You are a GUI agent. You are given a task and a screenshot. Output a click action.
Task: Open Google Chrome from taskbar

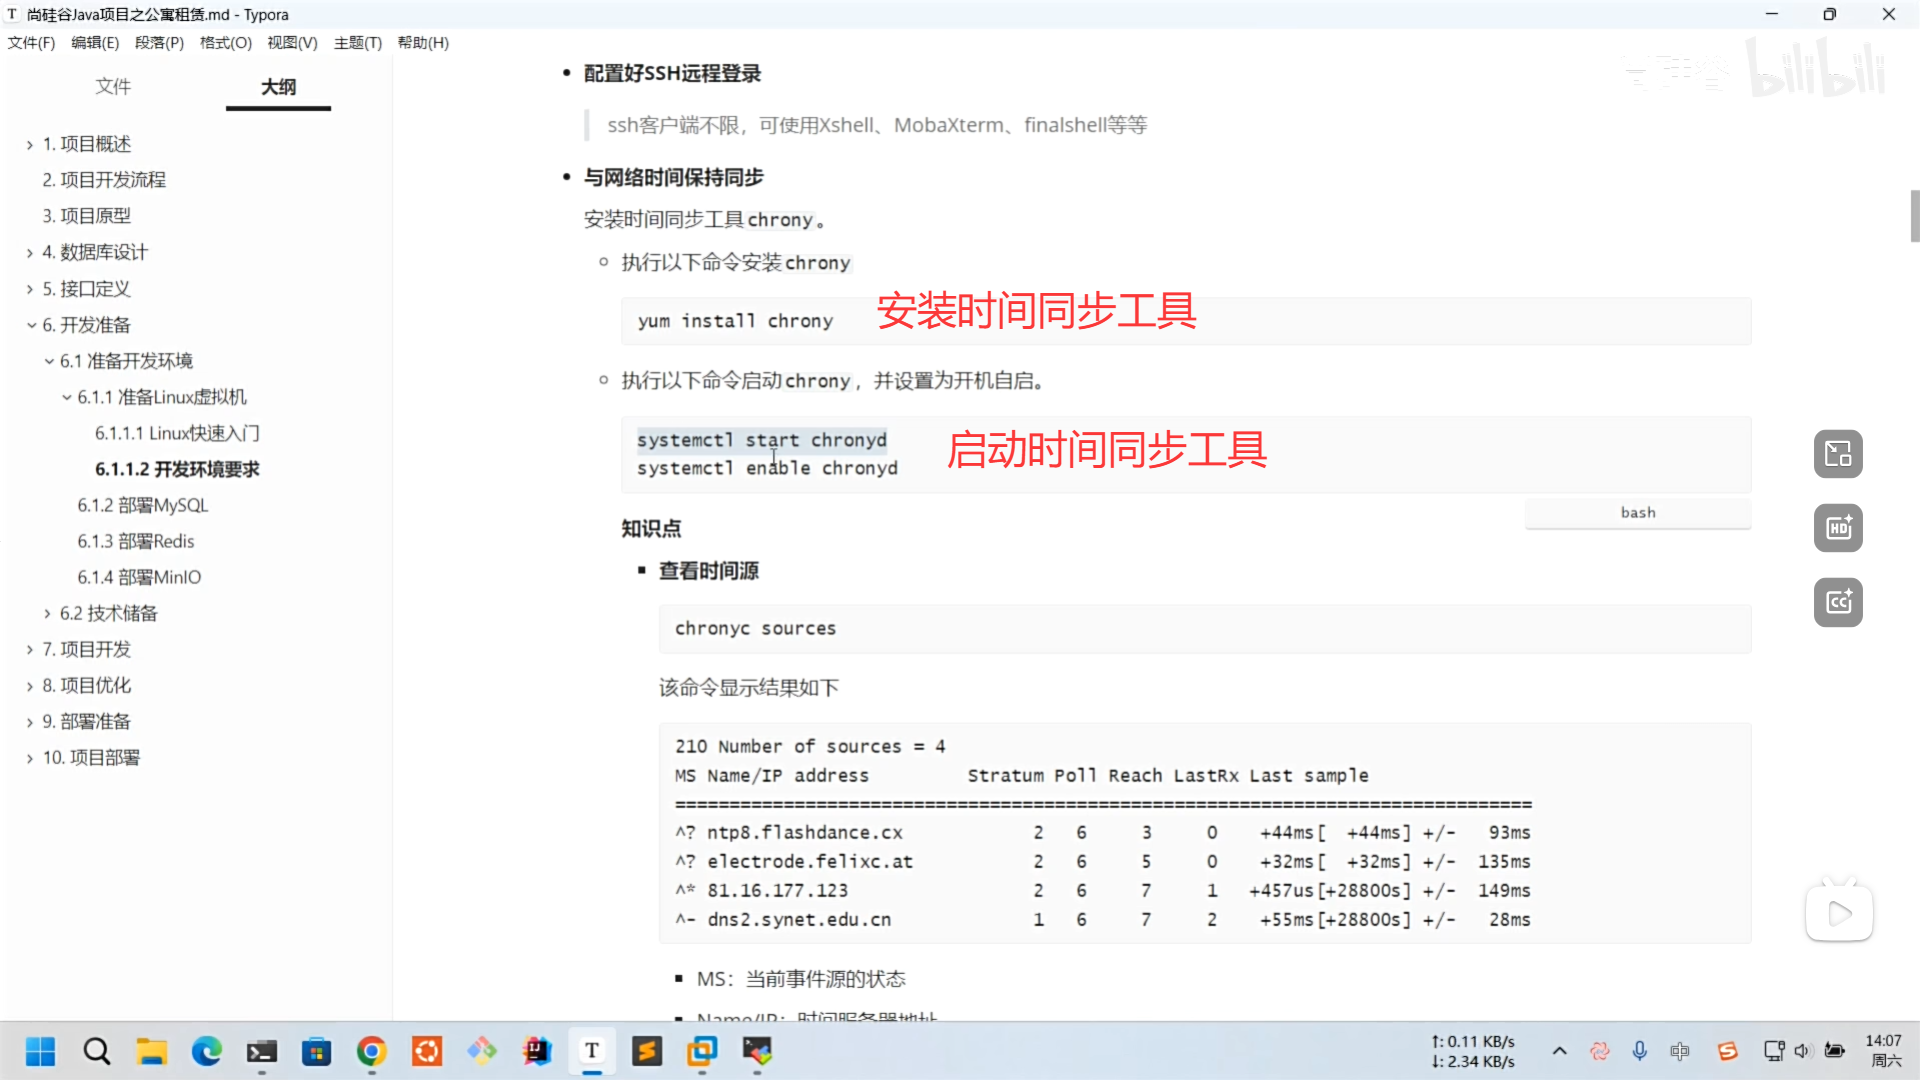tap(371, 1051)
